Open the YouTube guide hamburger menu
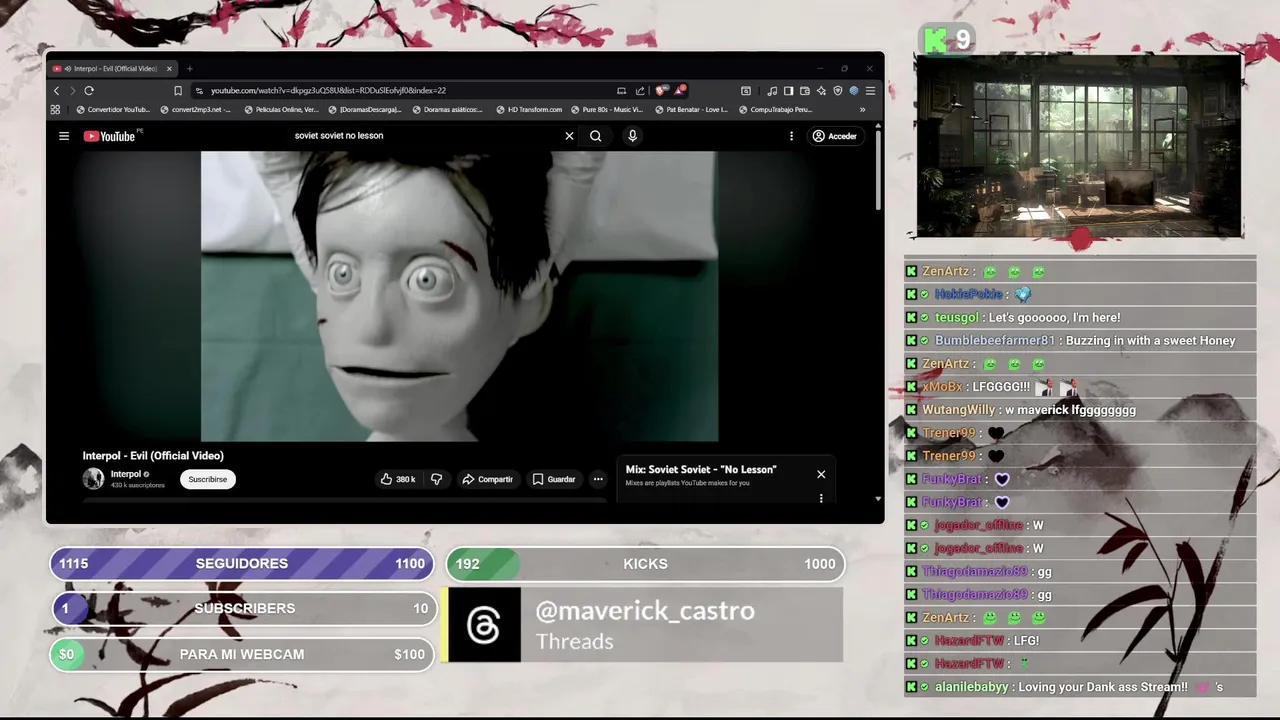Screen dimensions: 1280x720 pyautogui.click(x=64, y=136)
